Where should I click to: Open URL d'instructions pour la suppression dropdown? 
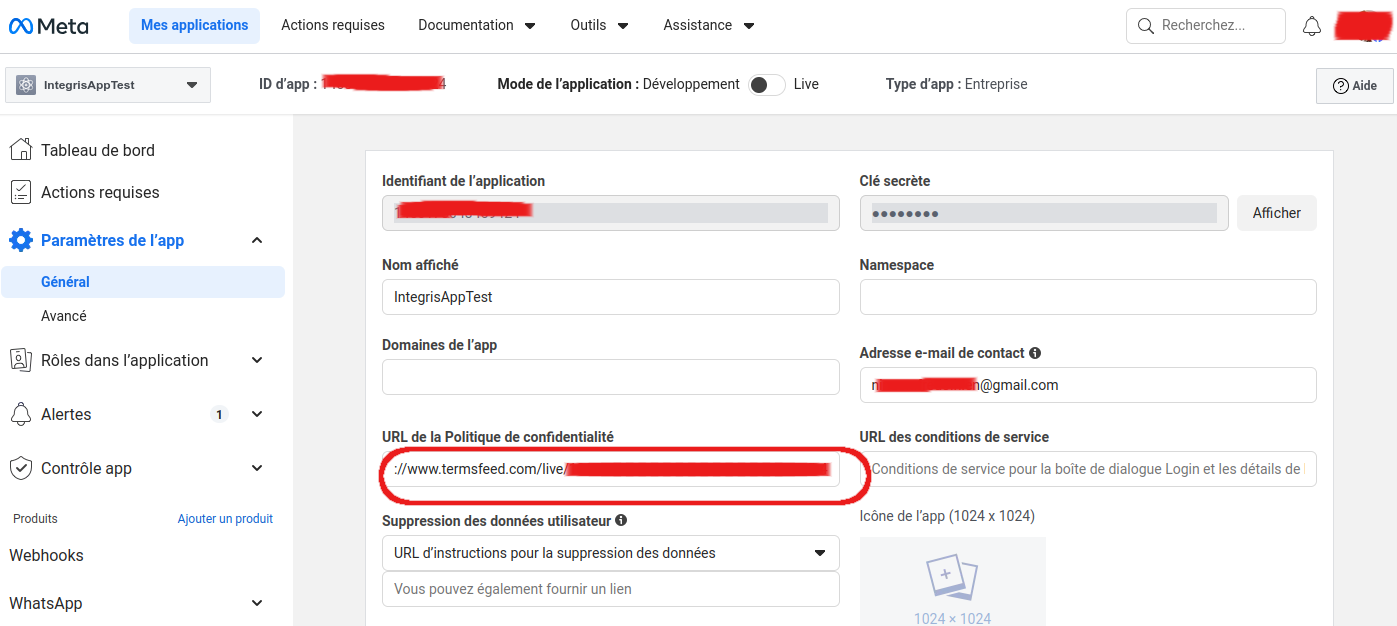pyautogui.click(x=611, y=553)
